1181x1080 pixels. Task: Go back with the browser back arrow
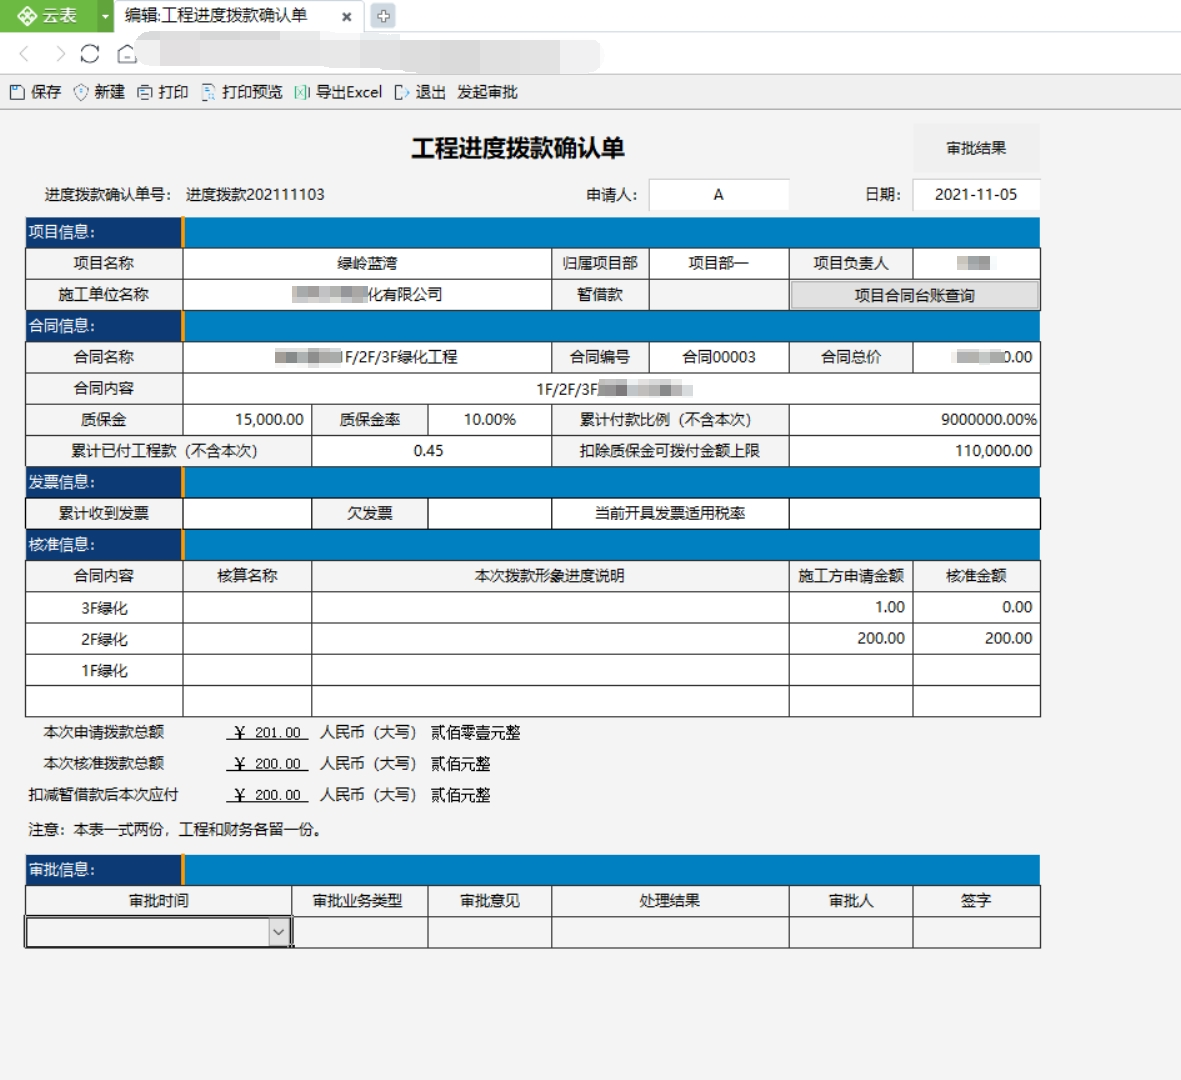pyautogui.click(x=24, y=53)
